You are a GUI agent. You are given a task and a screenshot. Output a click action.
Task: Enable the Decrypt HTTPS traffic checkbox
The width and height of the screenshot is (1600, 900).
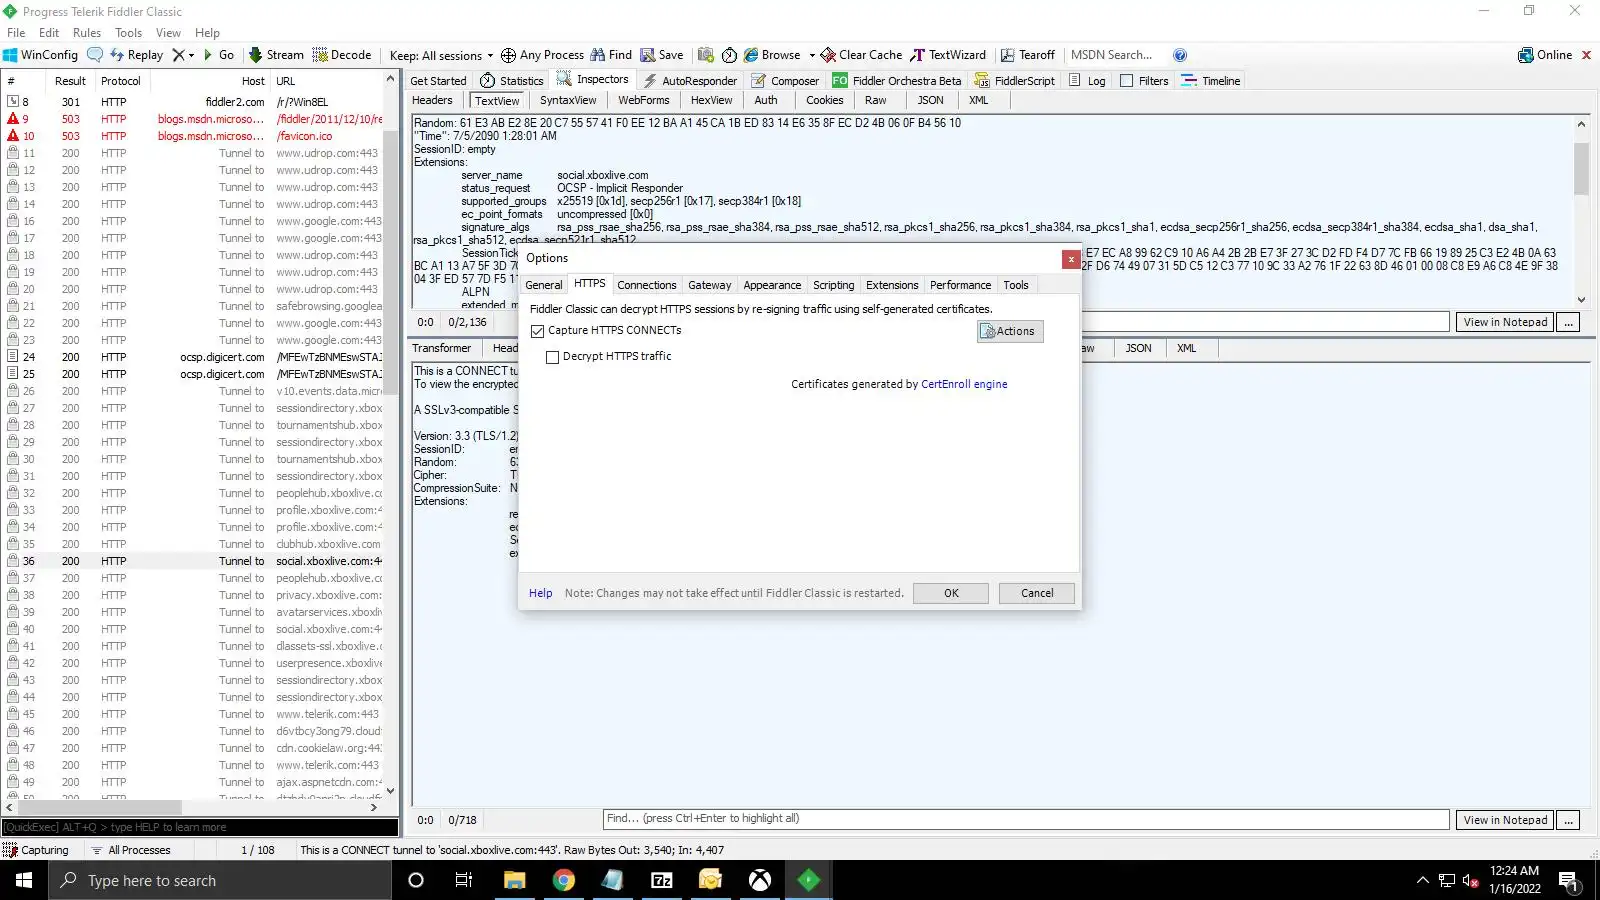click(552, 357)
